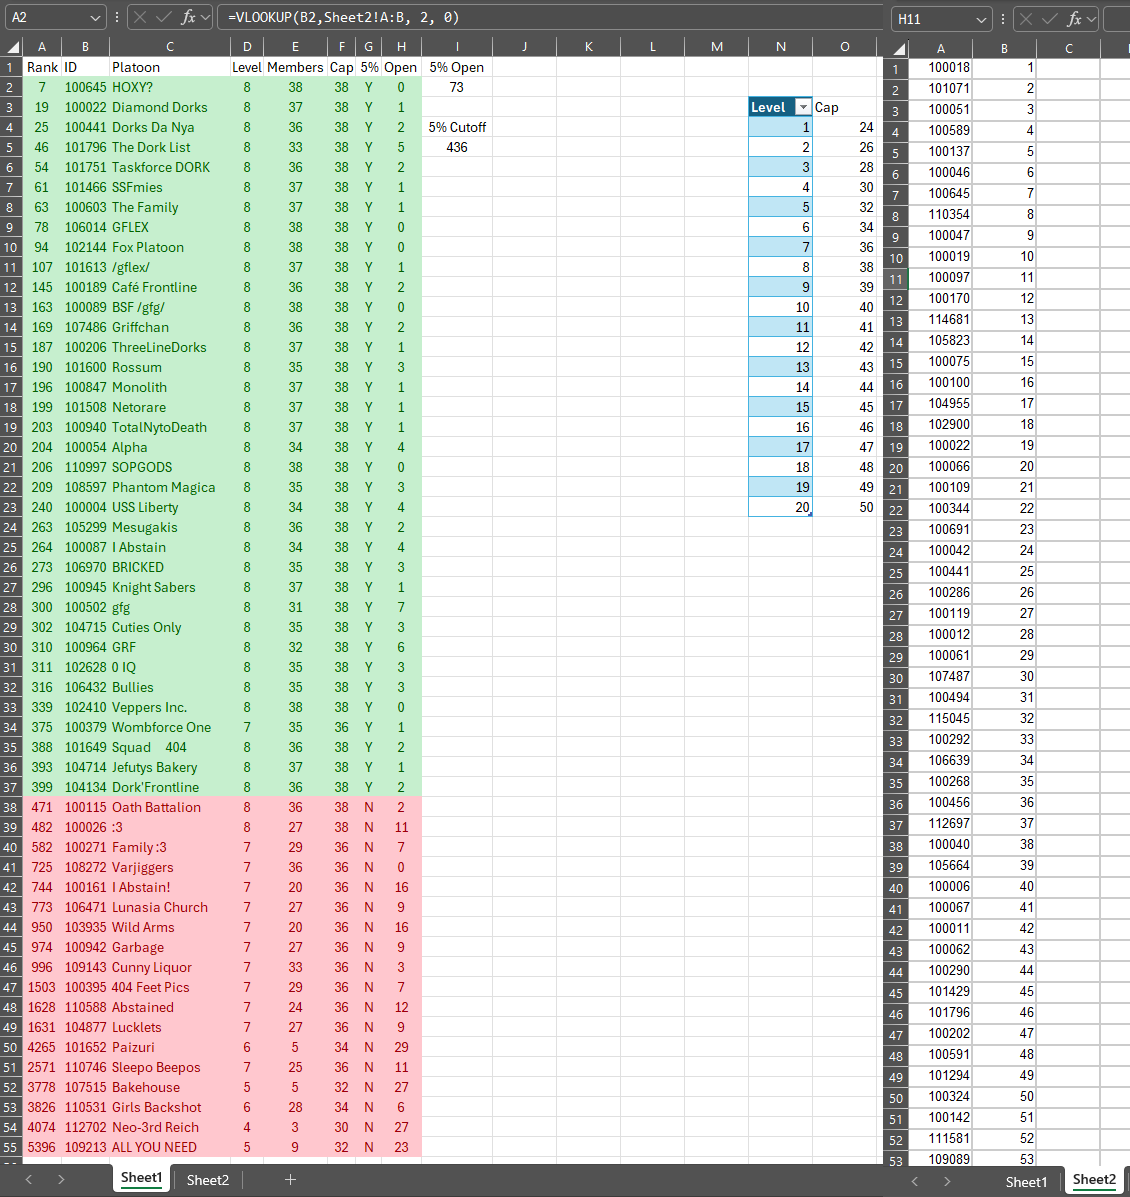Screen dimensions: 1130x1197
Task: Click ID 100018 in right window
Action: [941, 67]
